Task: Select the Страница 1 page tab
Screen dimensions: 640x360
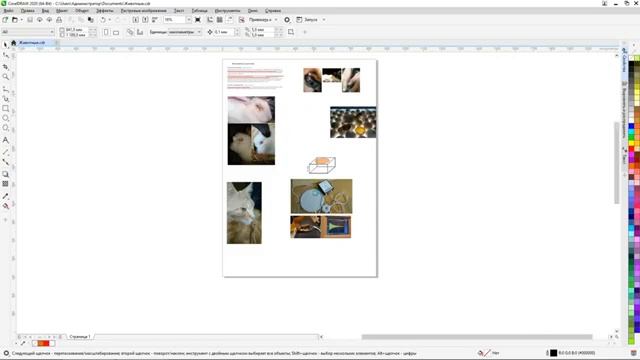Action: coord(80,337)
